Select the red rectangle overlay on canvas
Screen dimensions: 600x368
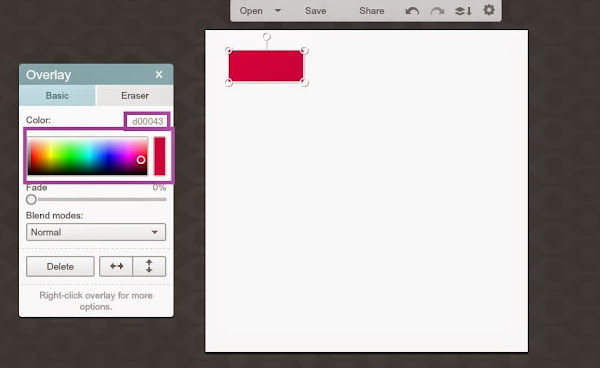(x=266, y=66)
